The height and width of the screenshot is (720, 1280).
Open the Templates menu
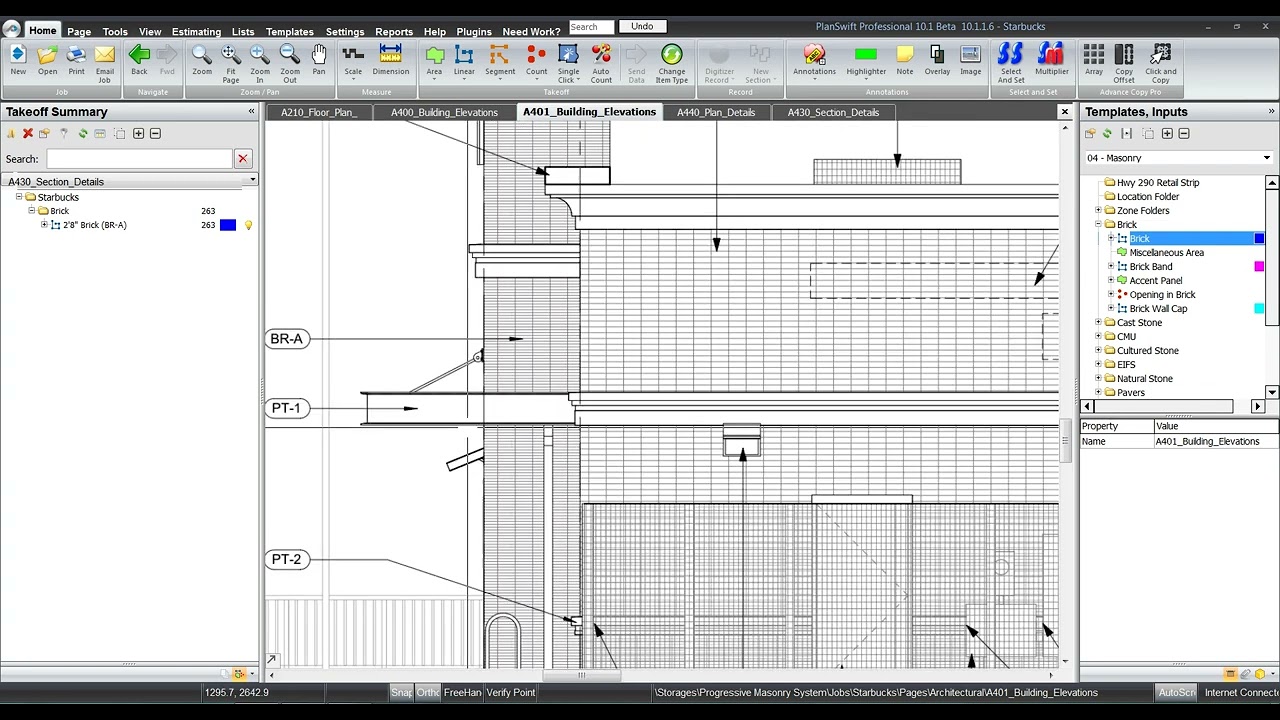pyautogui.click(x=289, y=32)
